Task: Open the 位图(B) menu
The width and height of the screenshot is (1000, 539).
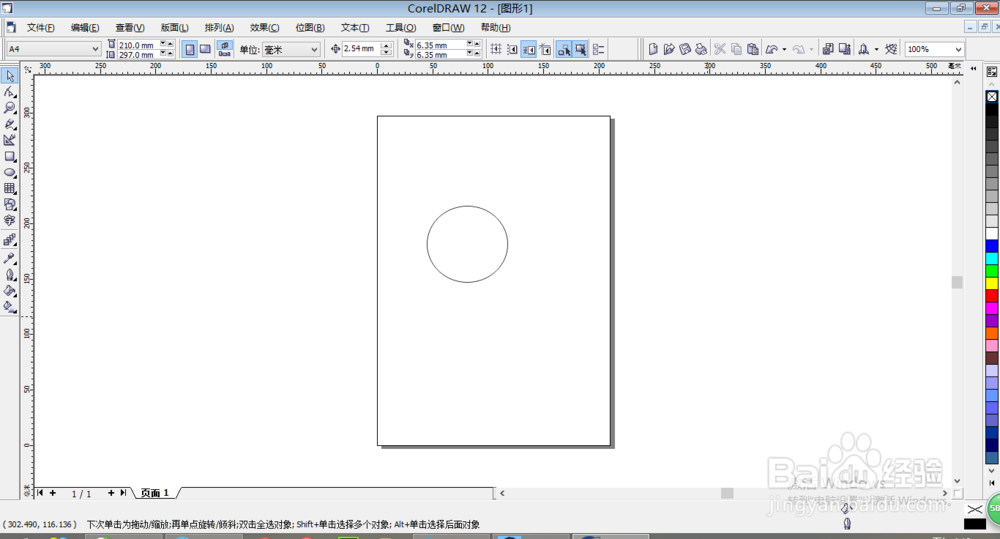Action: pos(310,27)
